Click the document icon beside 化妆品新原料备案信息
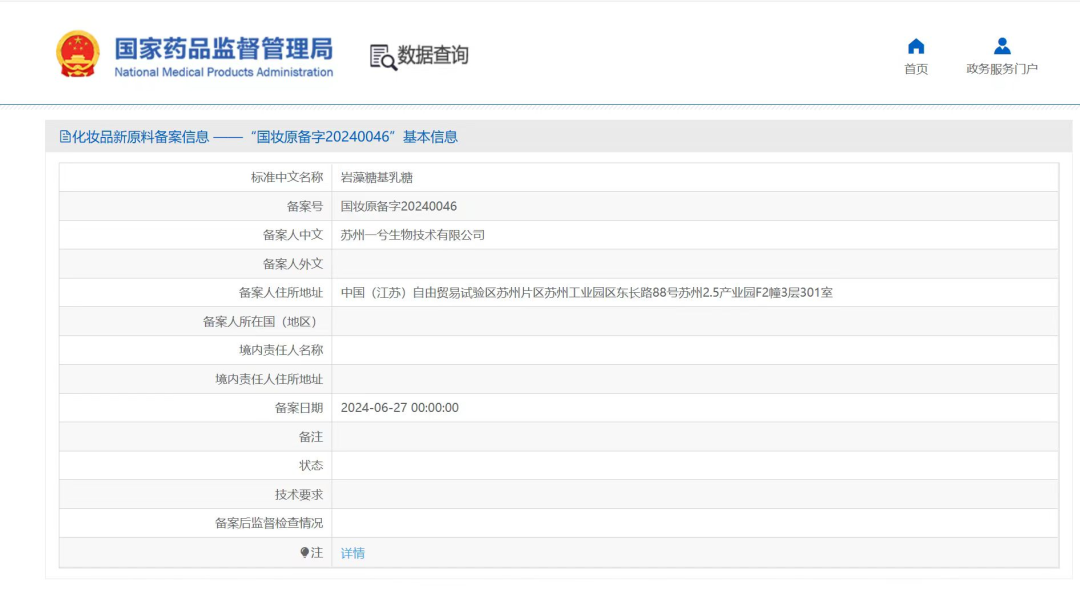The width and height of the screenshot is (1080, 590). coord(65,137)
